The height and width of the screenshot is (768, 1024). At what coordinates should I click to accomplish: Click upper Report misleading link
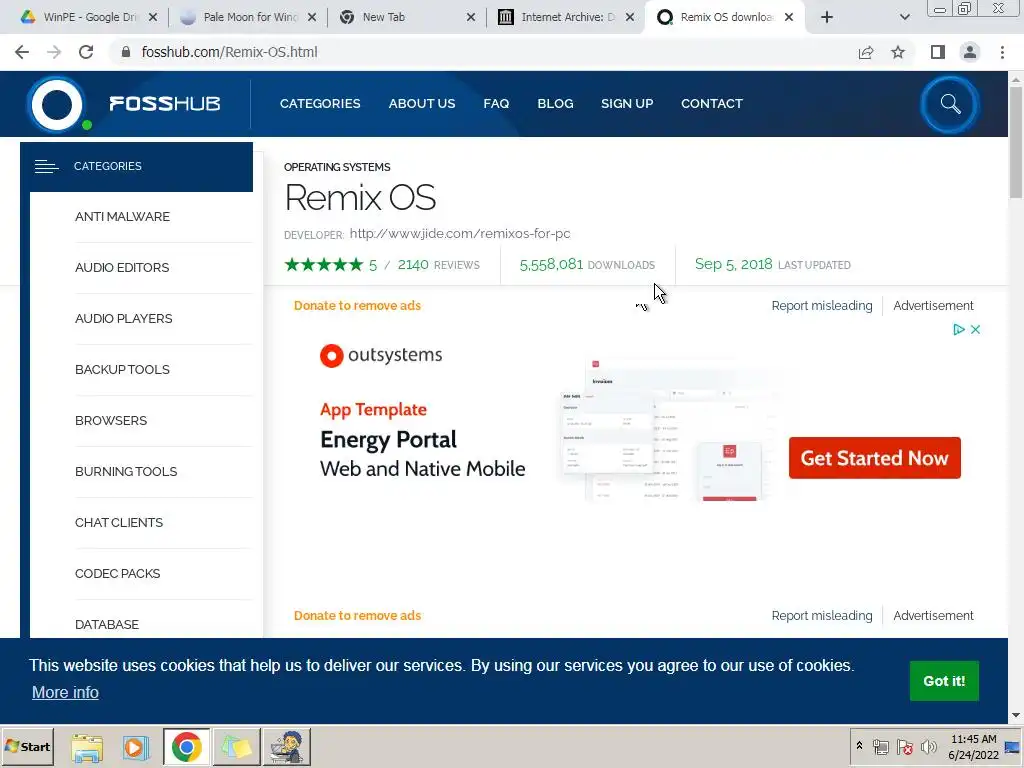tap(822, 306)
